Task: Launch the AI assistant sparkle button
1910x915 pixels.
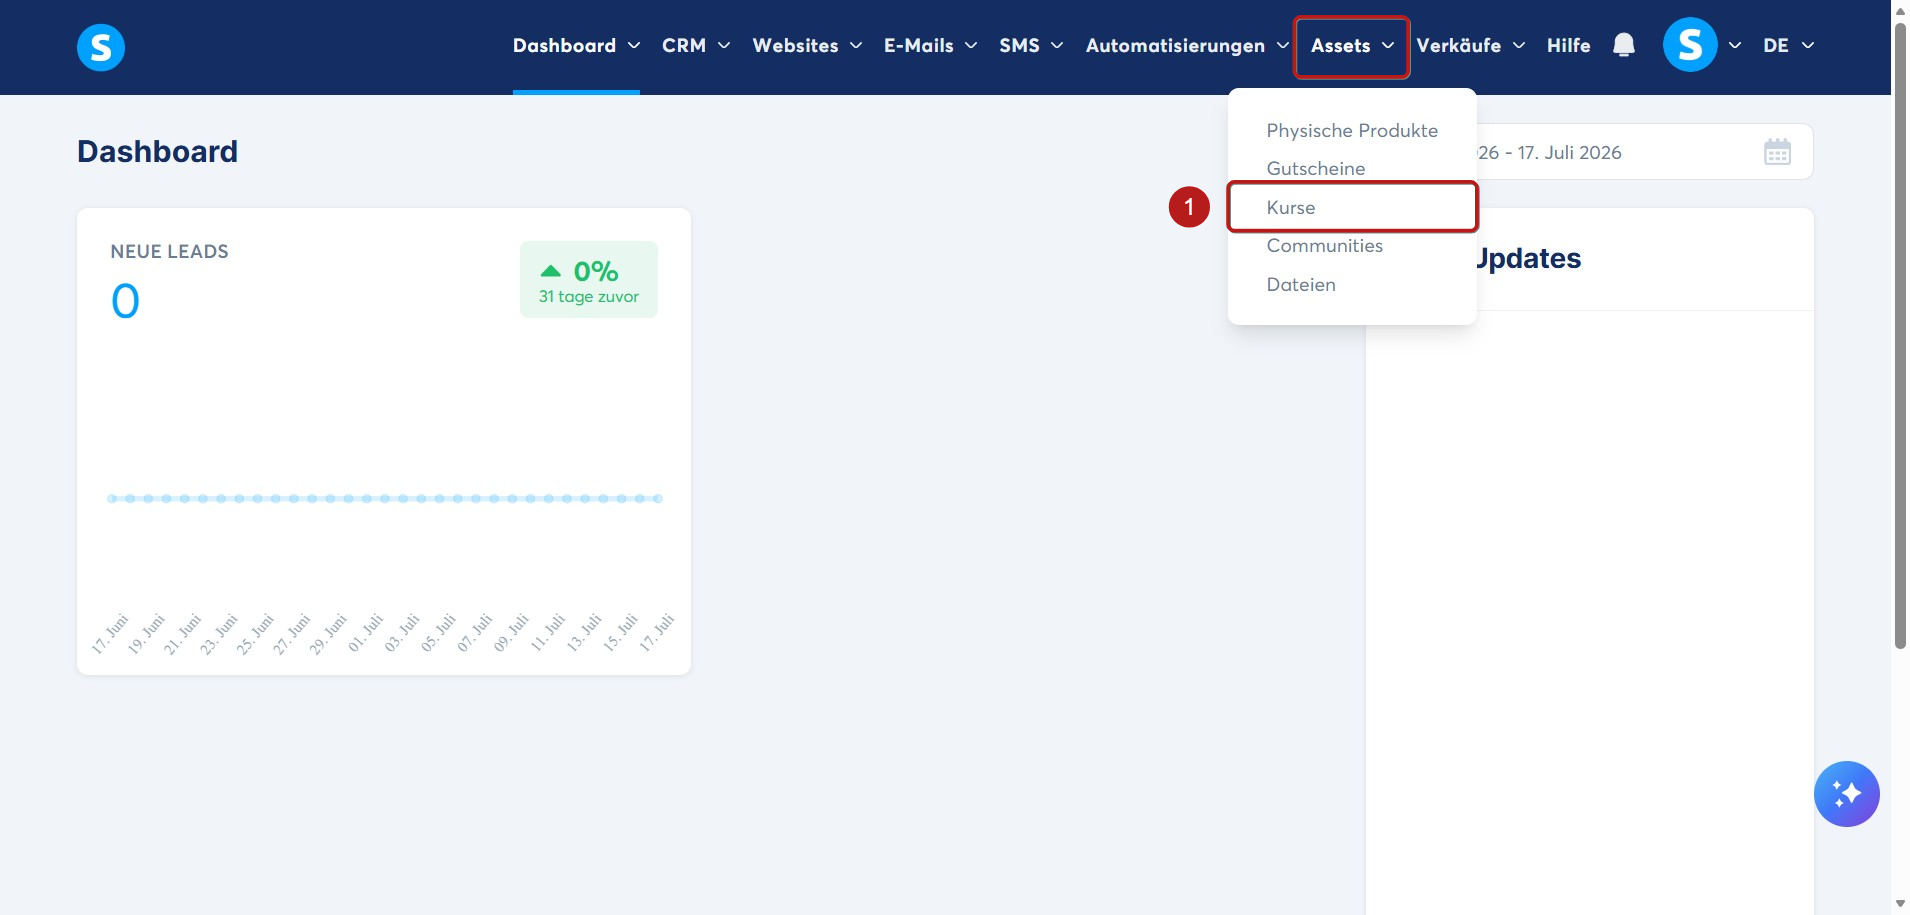Action: pos(1846,794)
